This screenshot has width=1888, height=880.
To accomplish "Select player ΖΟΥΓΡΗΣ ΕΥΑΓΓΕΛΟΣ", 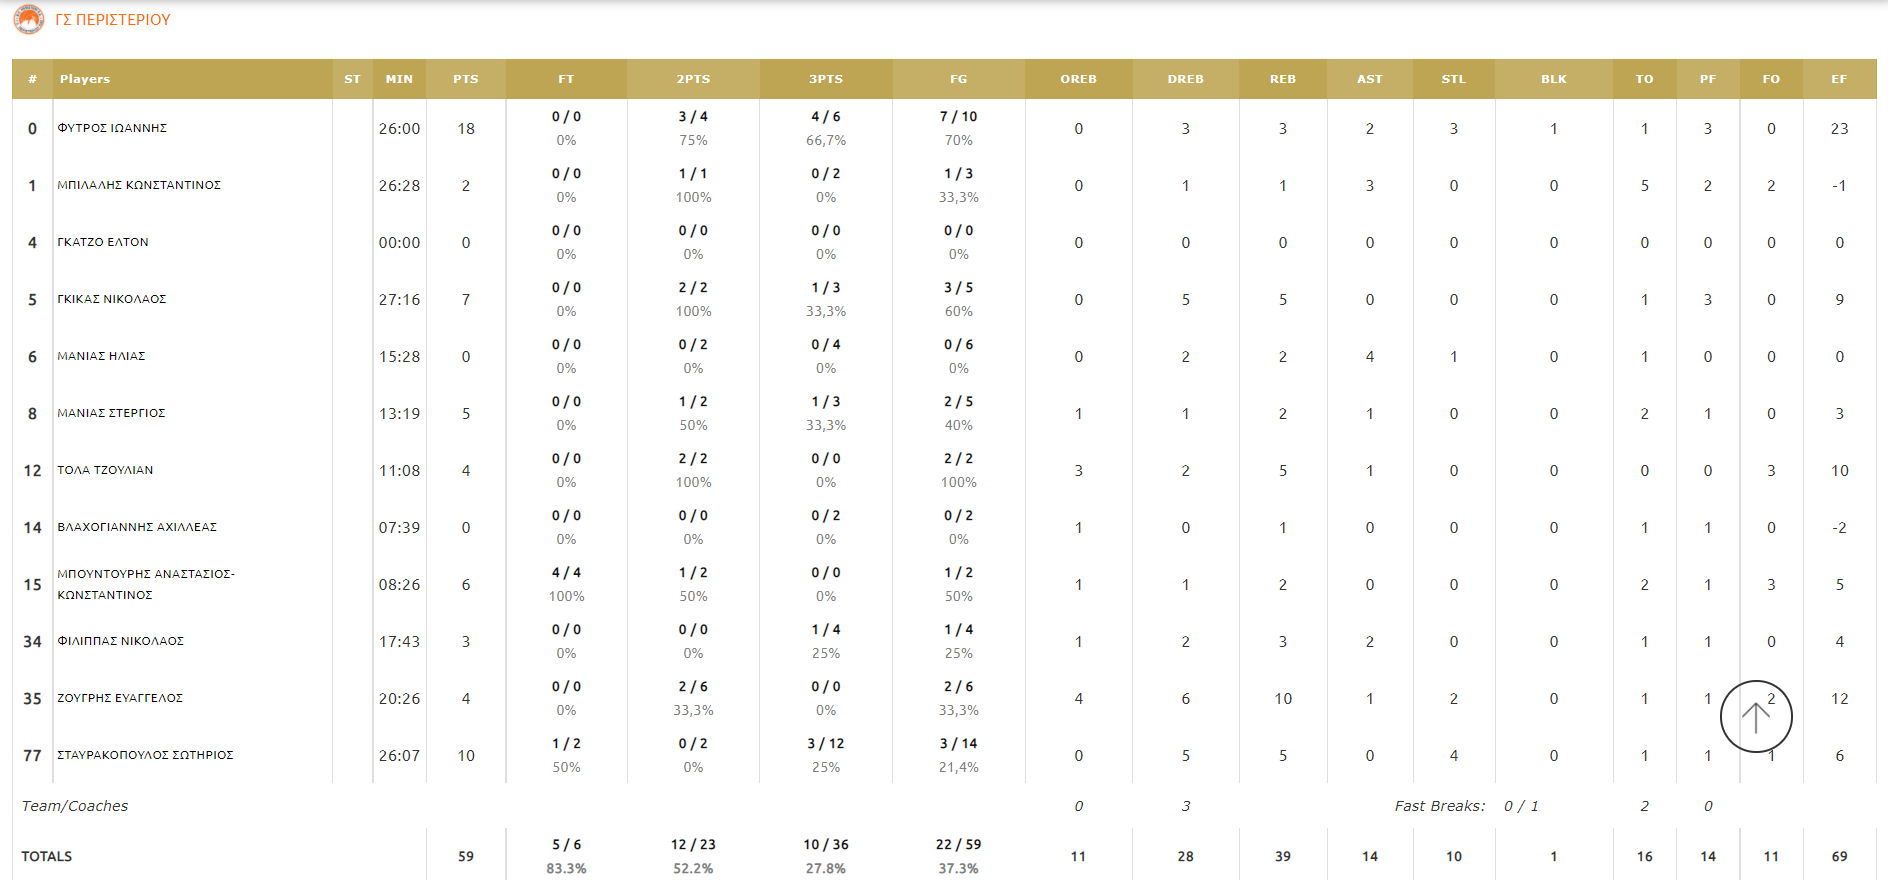I will (x=120, y=698).
